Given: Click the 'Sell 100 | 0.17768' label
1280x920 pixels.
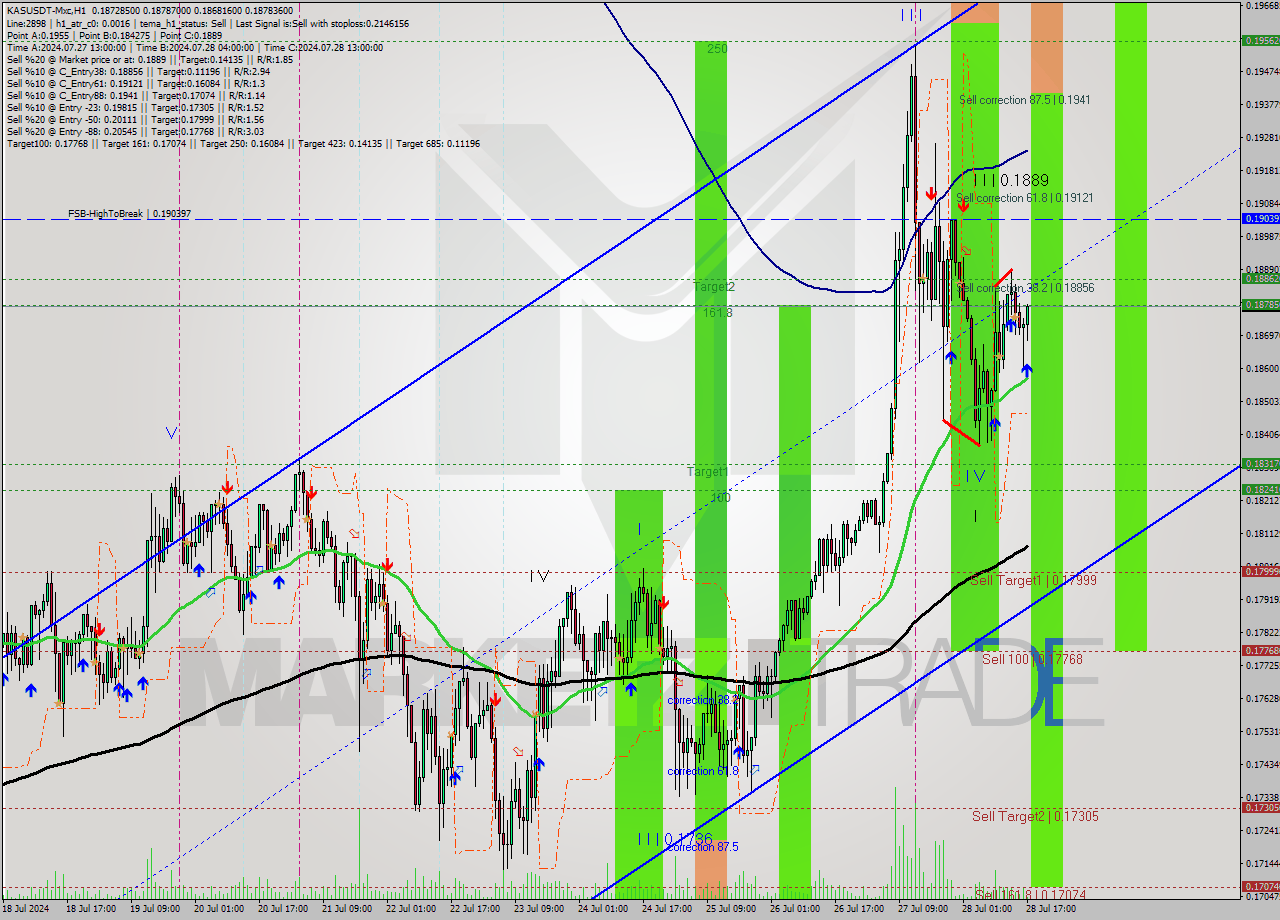Looking at the screenshot, I should pyautogui.click(x=1032, y=659).
